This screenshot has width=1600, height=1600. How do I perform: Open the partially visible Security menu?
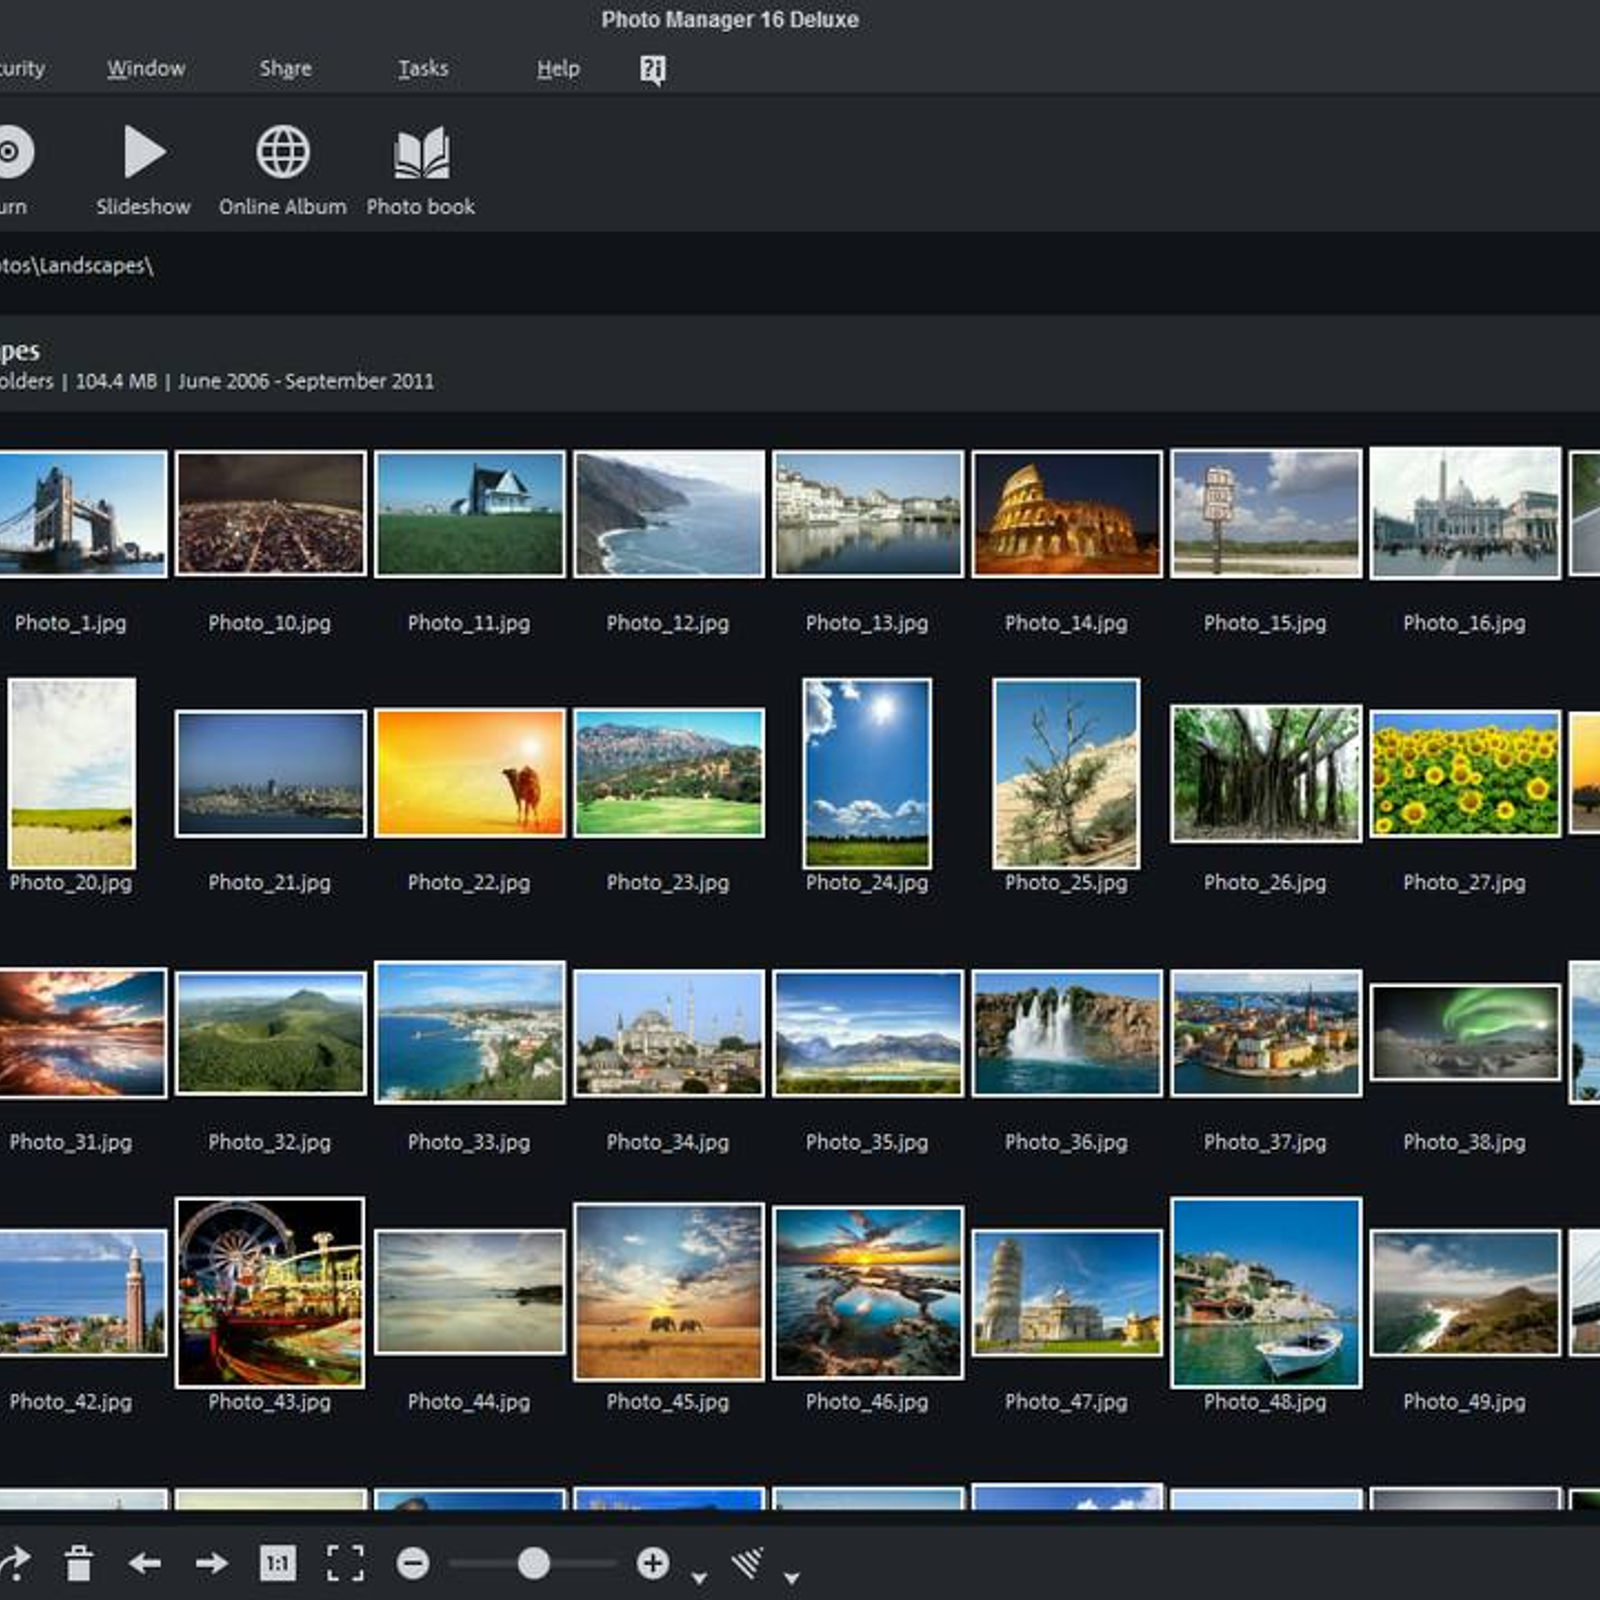[22, 69]
